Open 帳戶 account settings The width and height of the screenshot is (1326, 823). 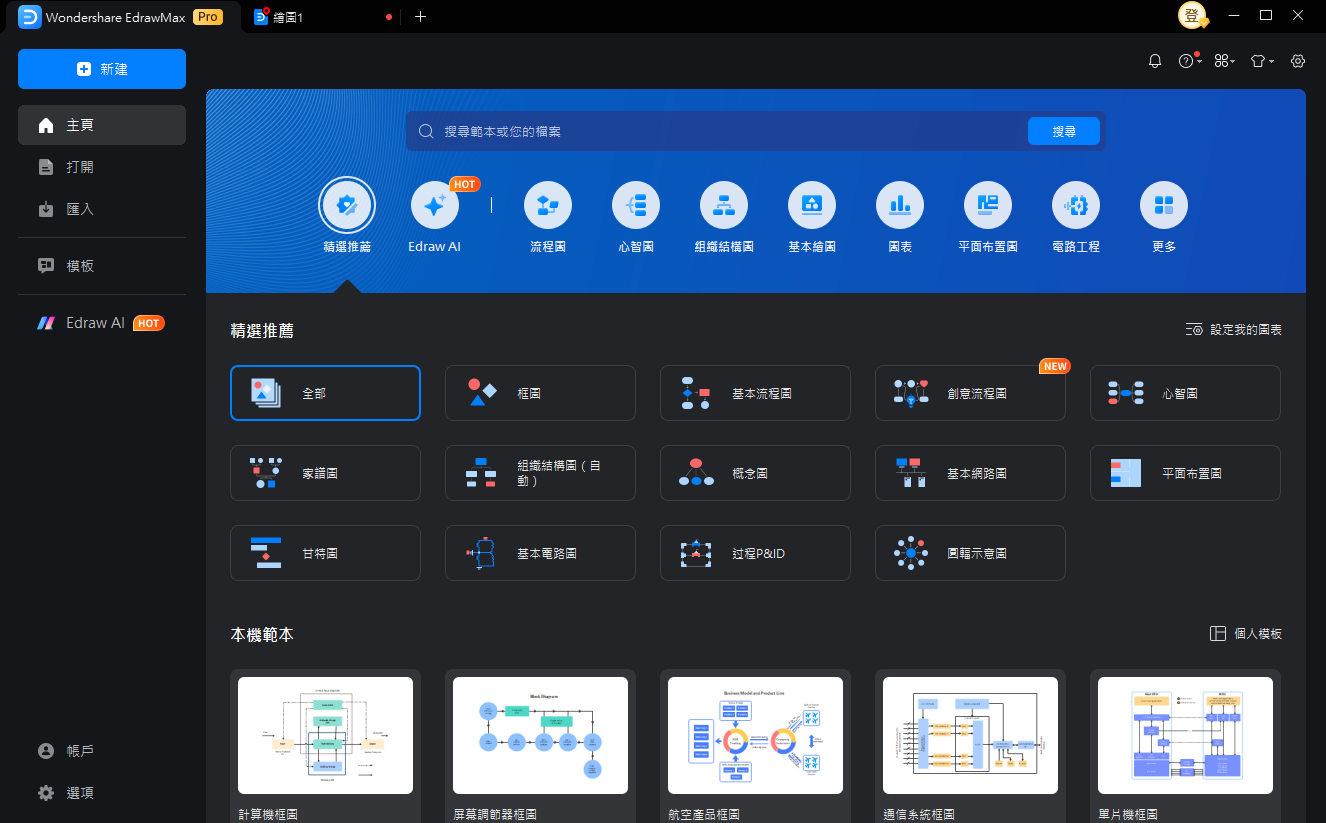pyautogui.click(x=102, y=751)
